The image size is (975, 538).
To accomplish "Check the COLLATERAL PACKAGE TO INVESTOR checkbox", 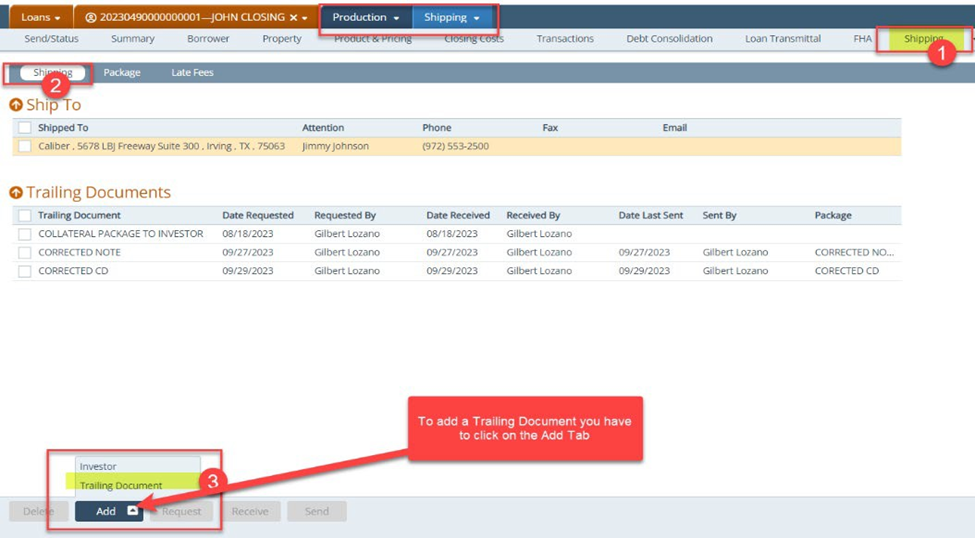I will click(24, 234).
